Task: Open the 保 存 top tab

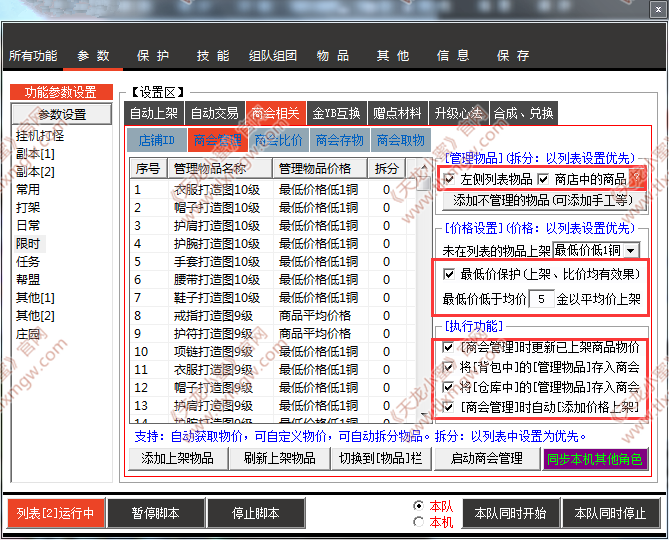Action: click(513, 55)
